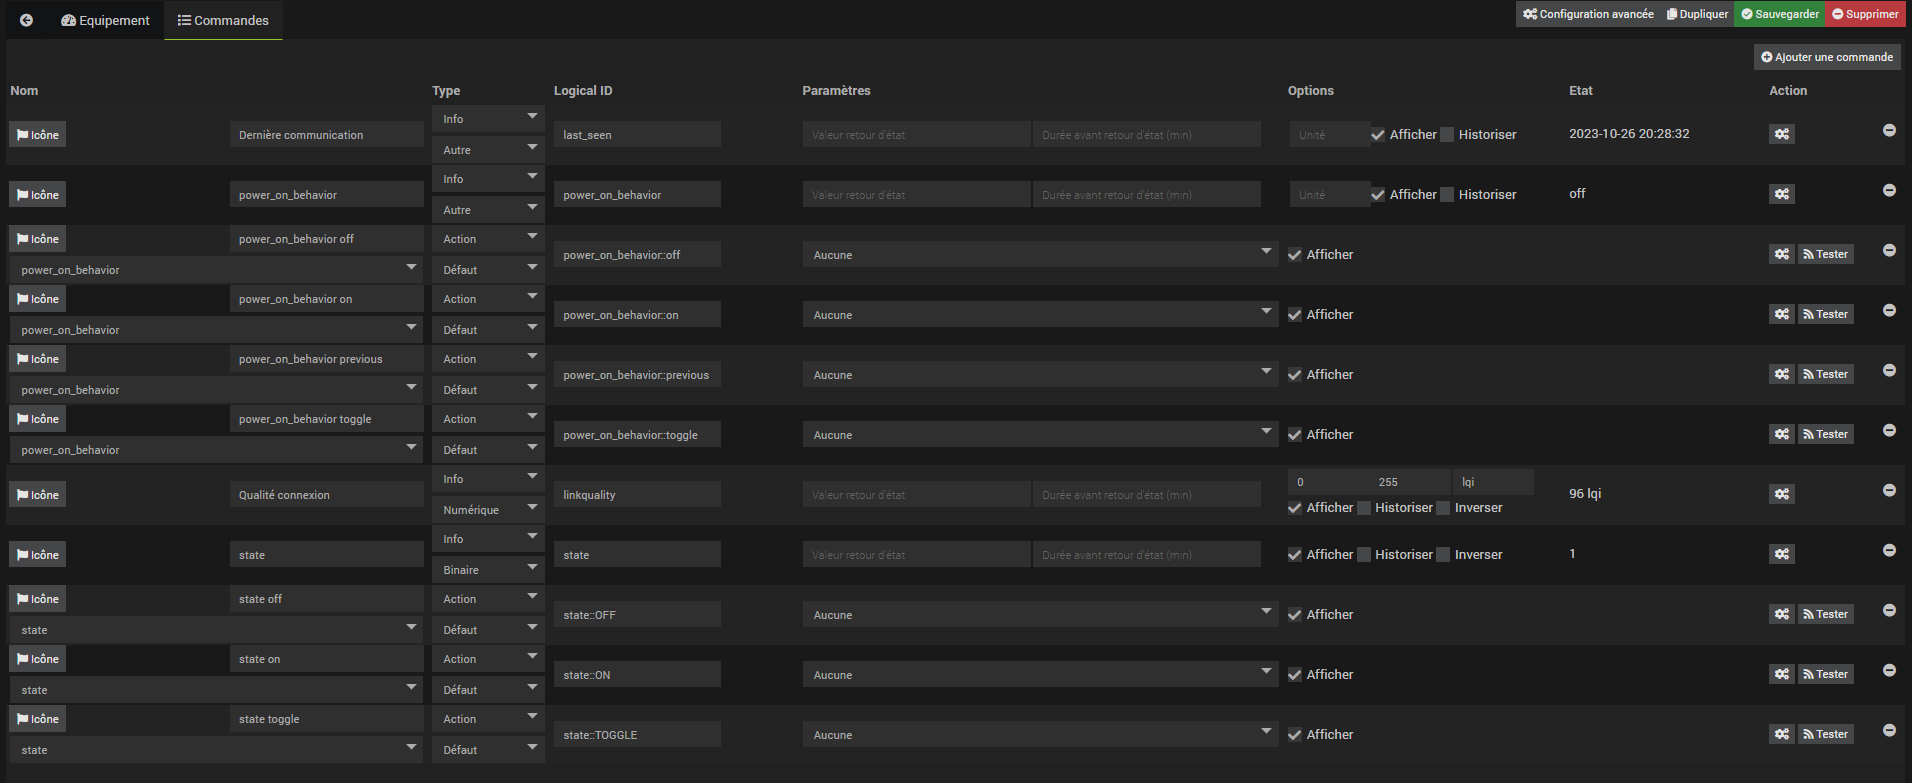Expand Aucune parameter dropdown for power_on_behavior::off

click(x=1040, y=255)
